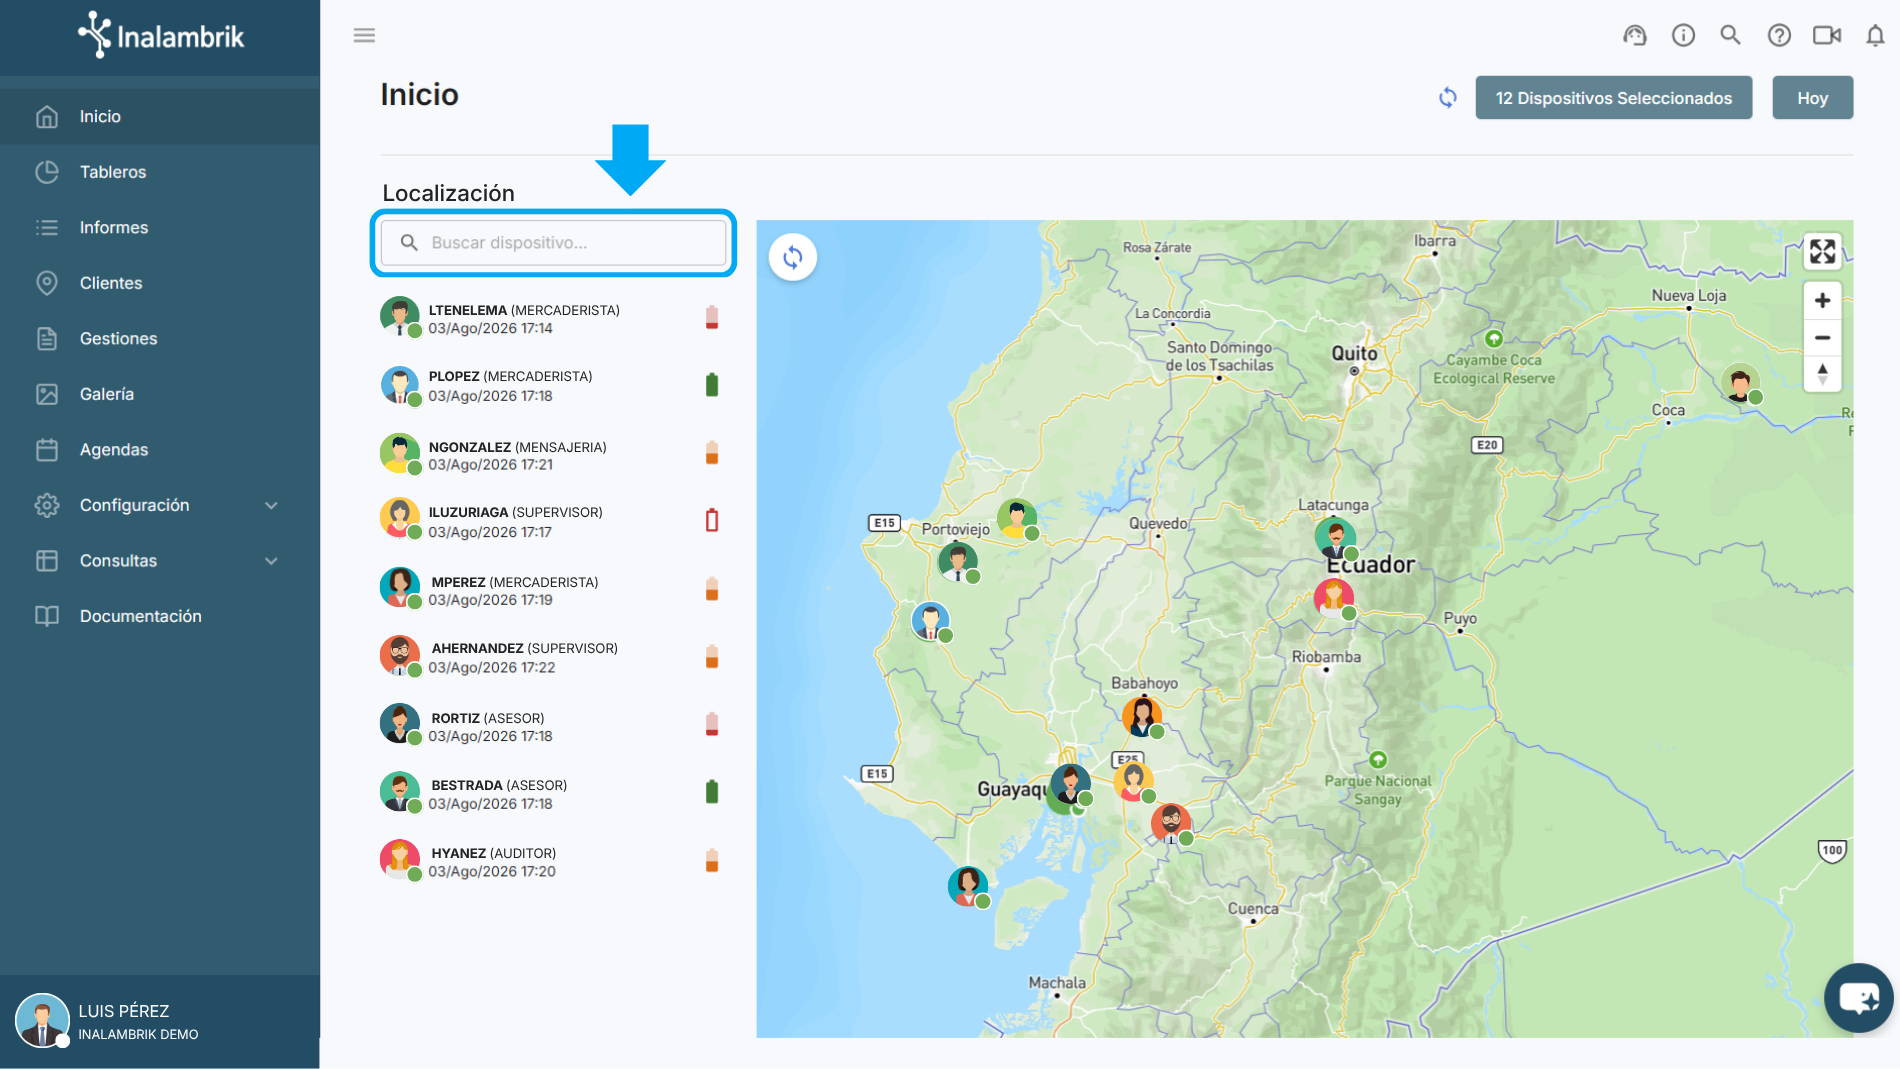
Task: Select map avatar at Latacunga
Action: pyautogui.click(x=1336, y=538)
